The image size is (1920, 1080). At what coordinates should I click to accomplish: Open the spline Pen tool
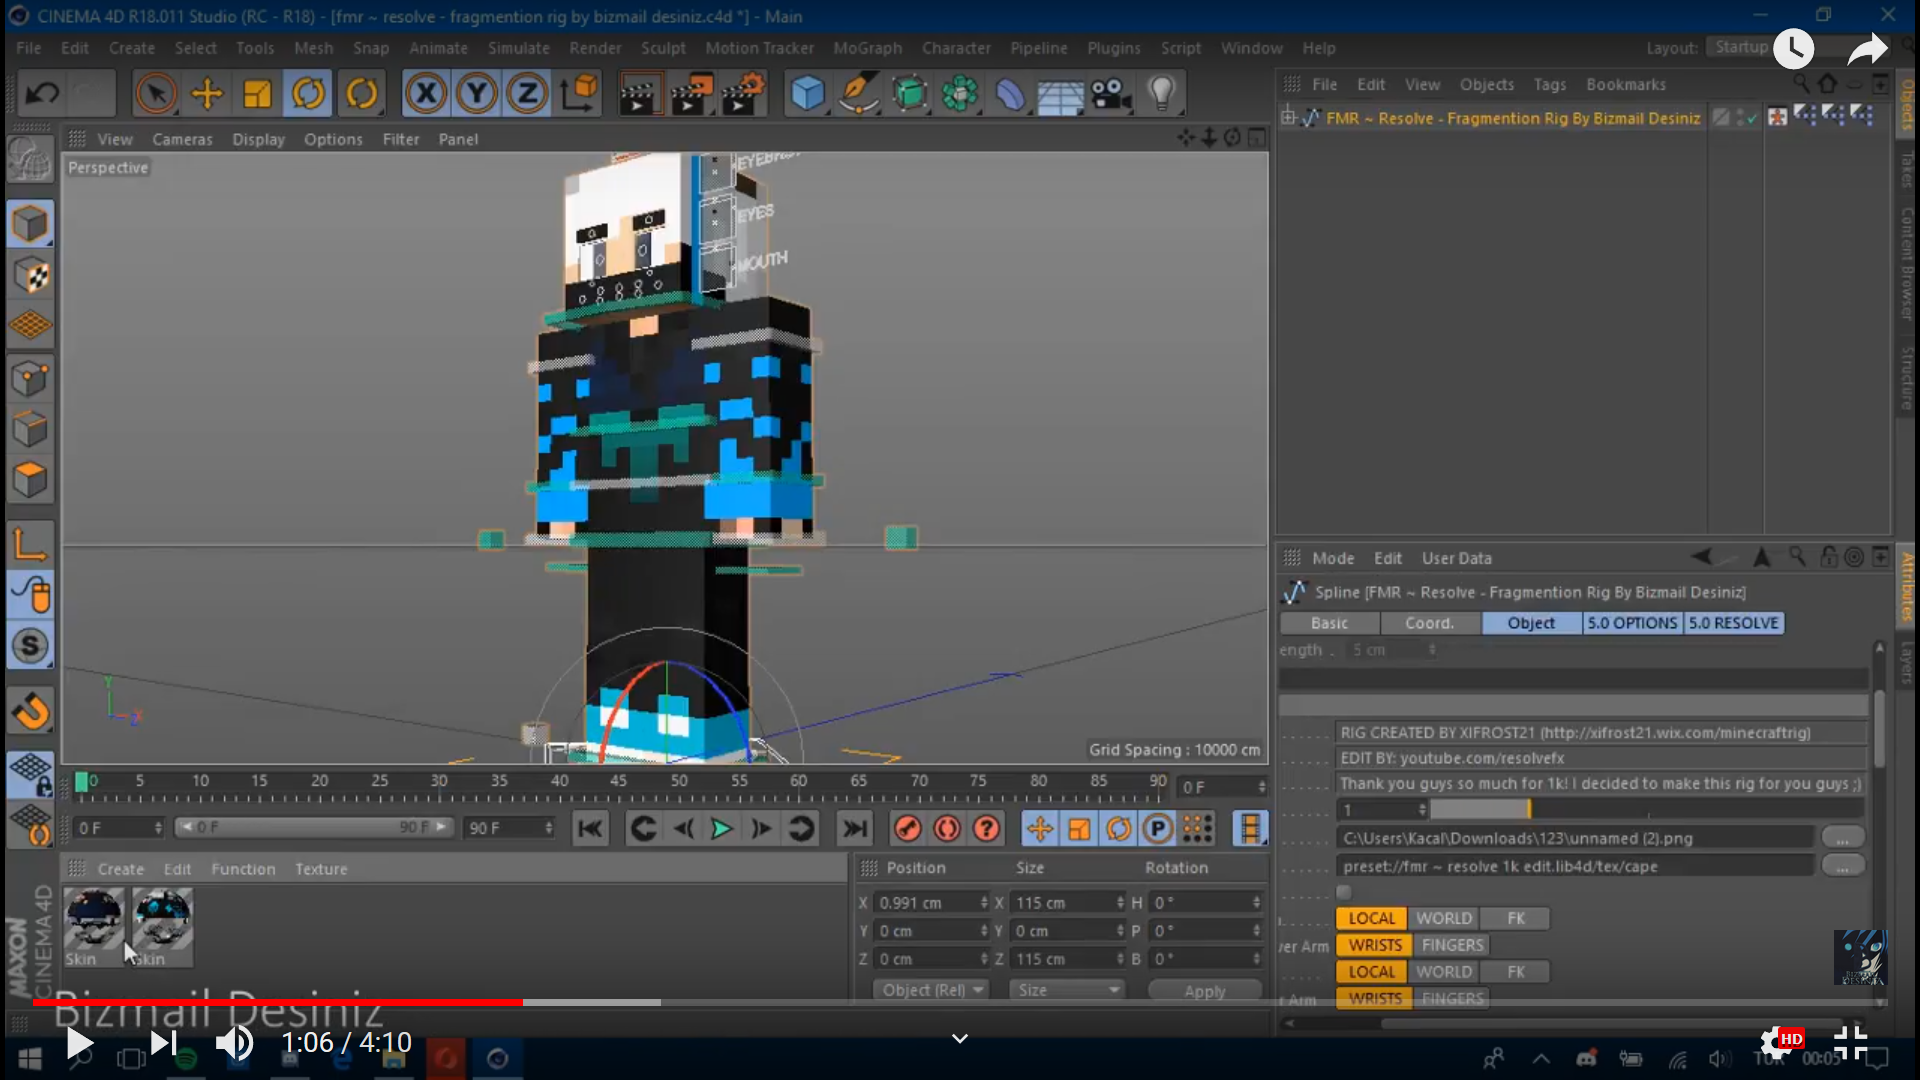click(858, 94)
